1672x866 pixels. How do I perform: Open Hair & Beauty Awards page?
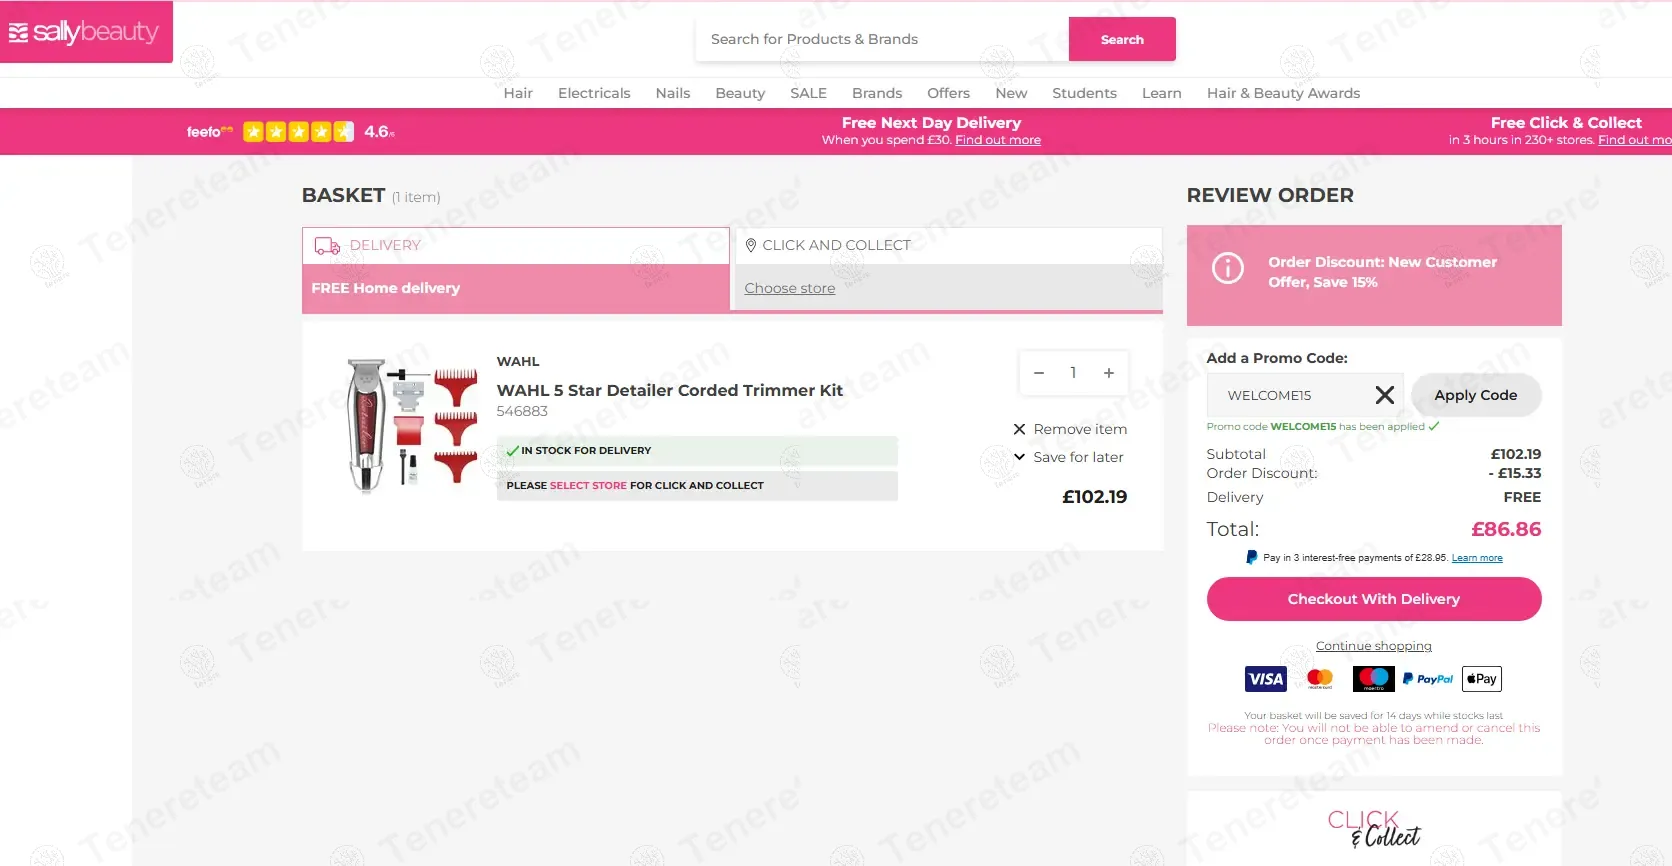(1283, 93)
